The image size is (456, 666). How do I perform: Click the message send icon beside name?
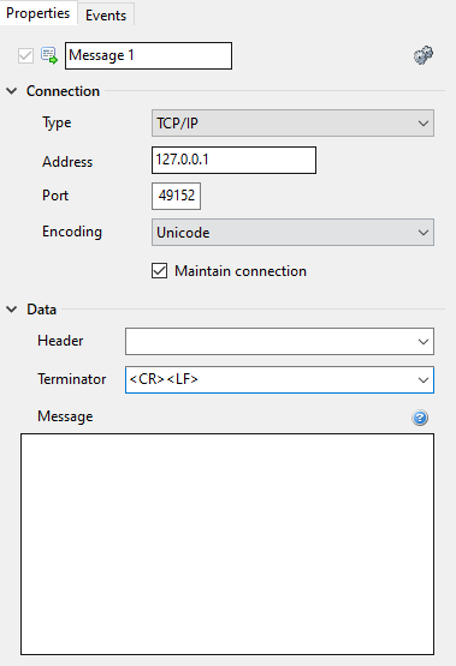point(49,56)
